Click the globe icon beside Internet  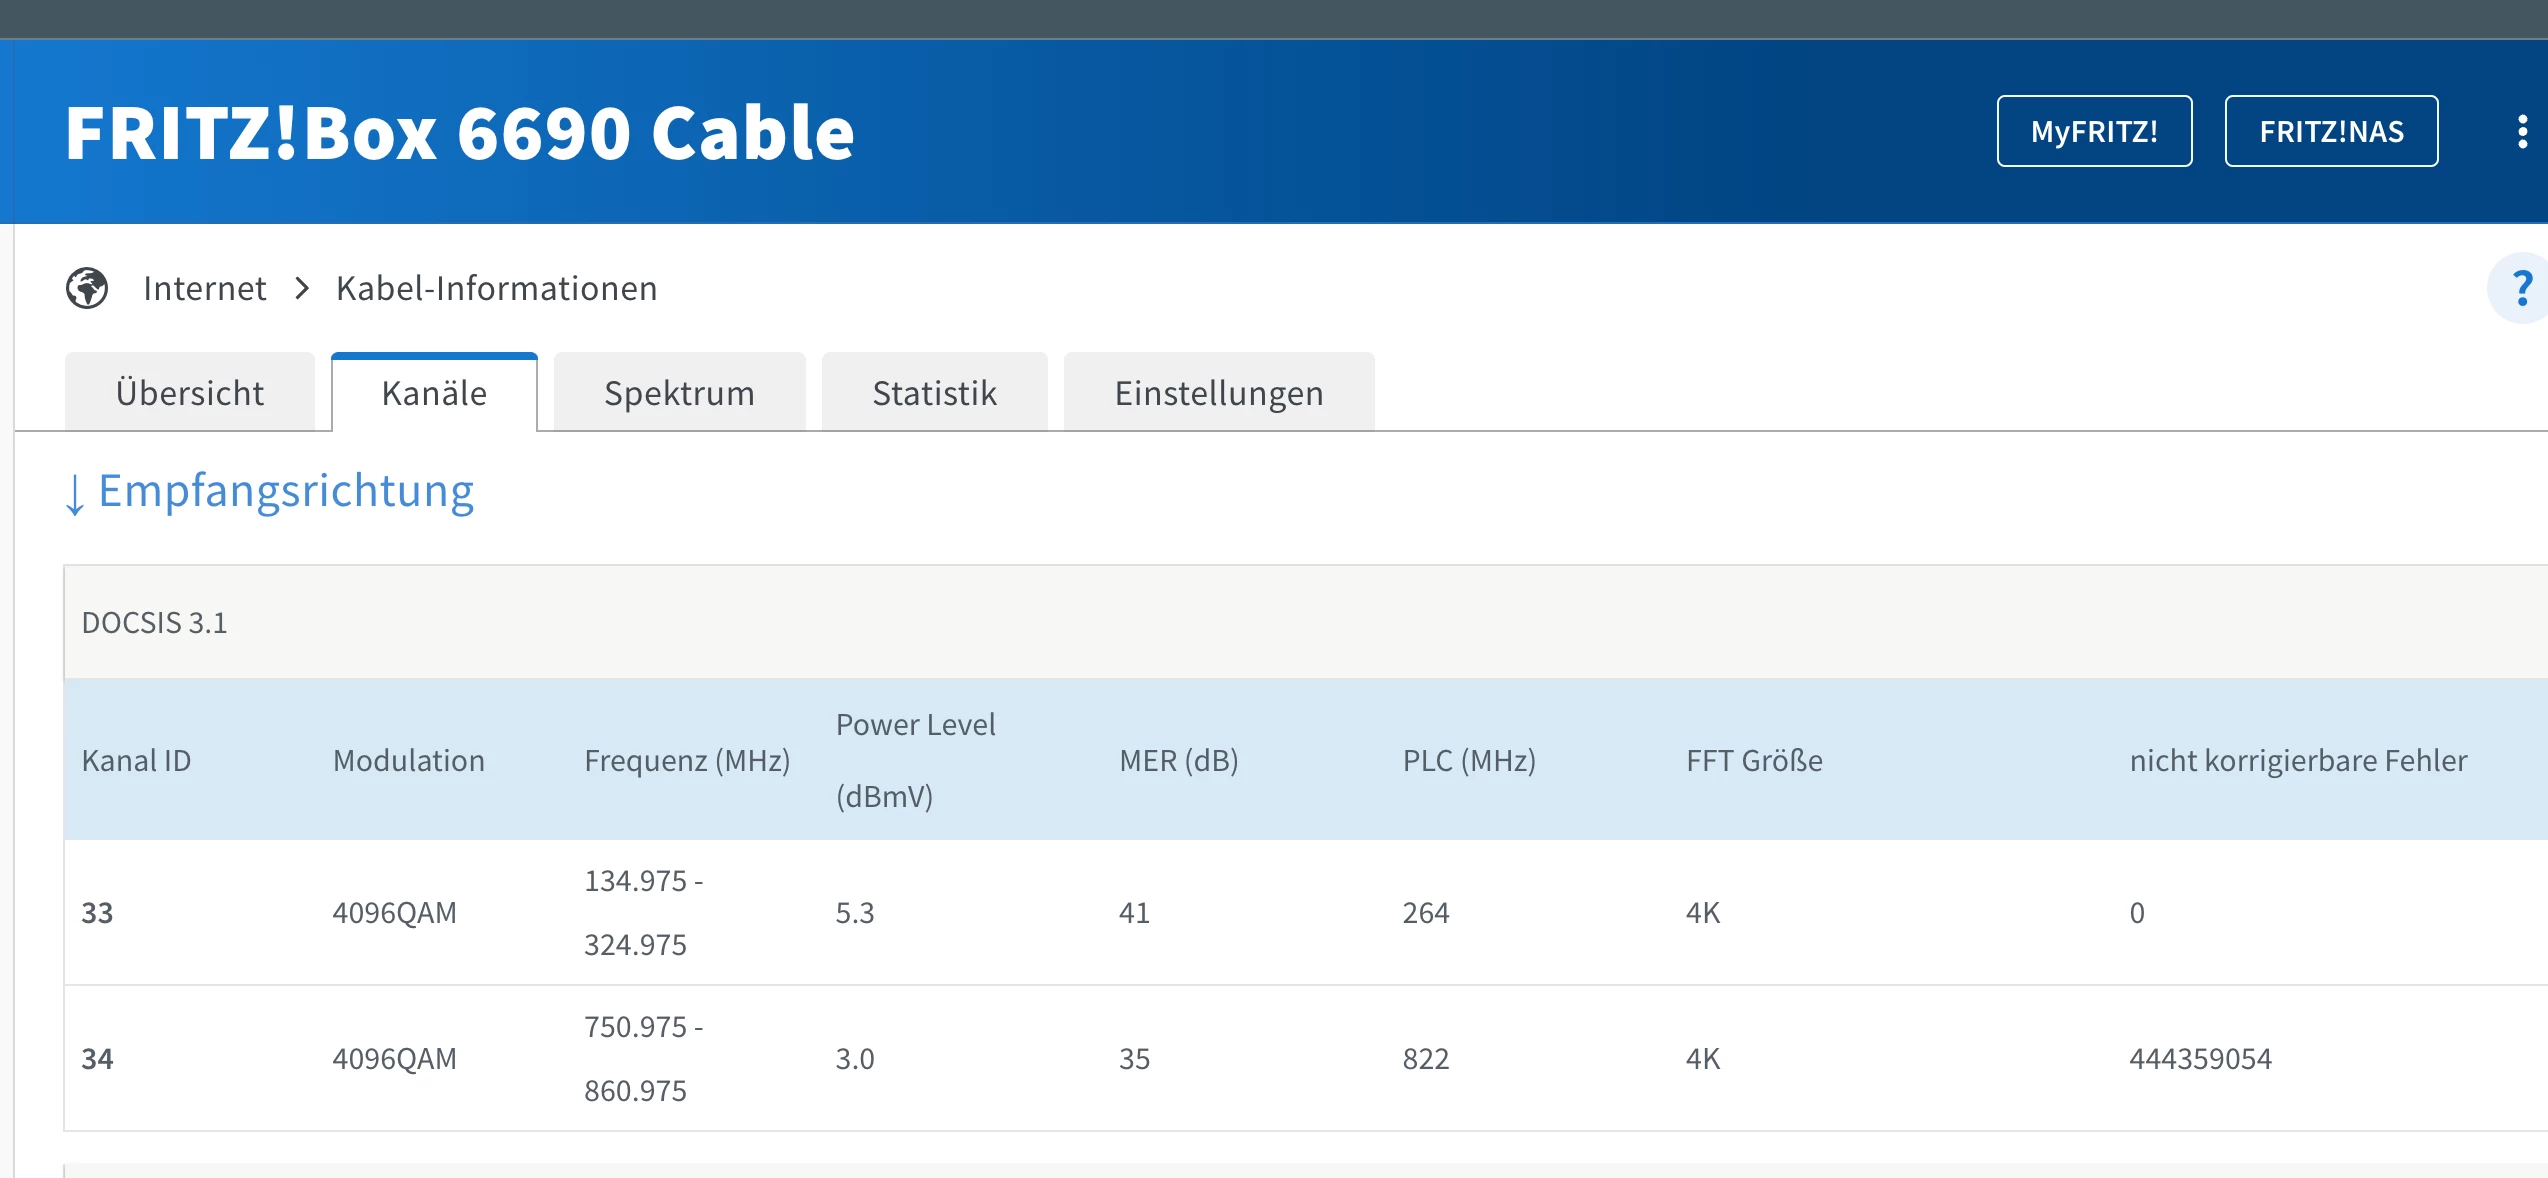click(87, 288)
